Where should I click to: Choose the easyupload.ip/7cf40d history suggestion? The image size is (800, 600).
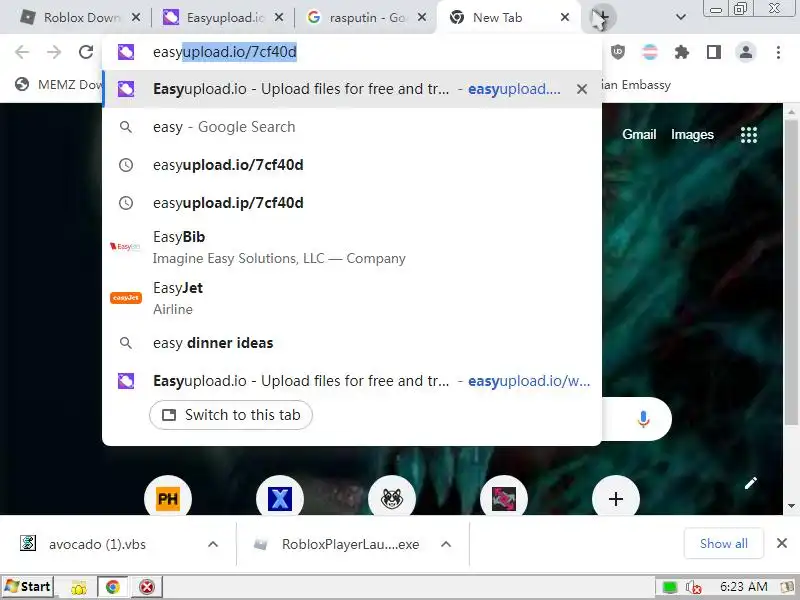click(352, 203)
